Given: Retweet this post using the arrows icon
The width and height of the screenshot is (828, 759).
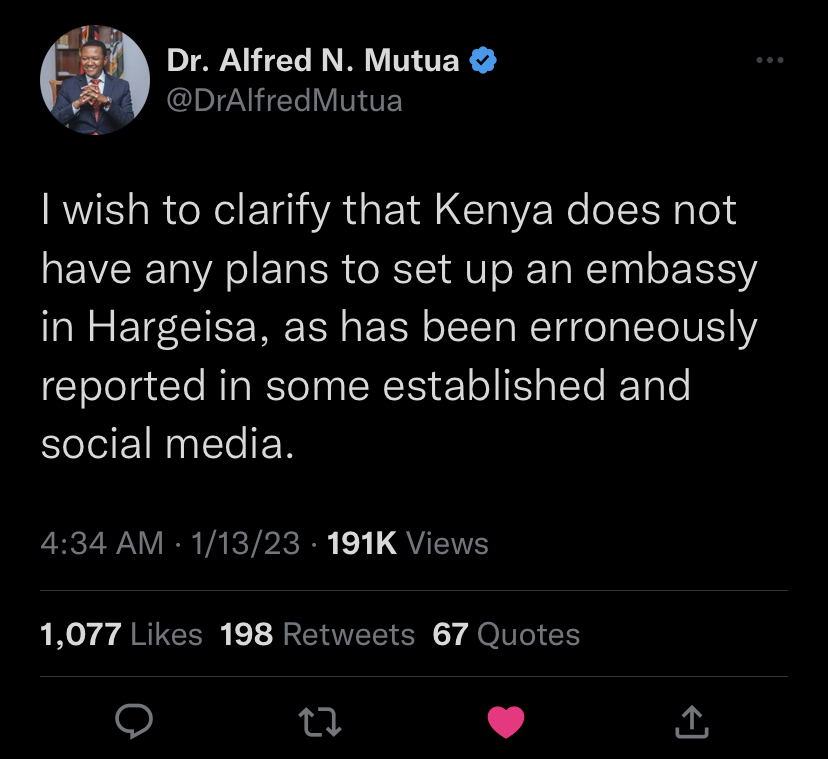Looking at the screenshot, I should coord(319,720).
